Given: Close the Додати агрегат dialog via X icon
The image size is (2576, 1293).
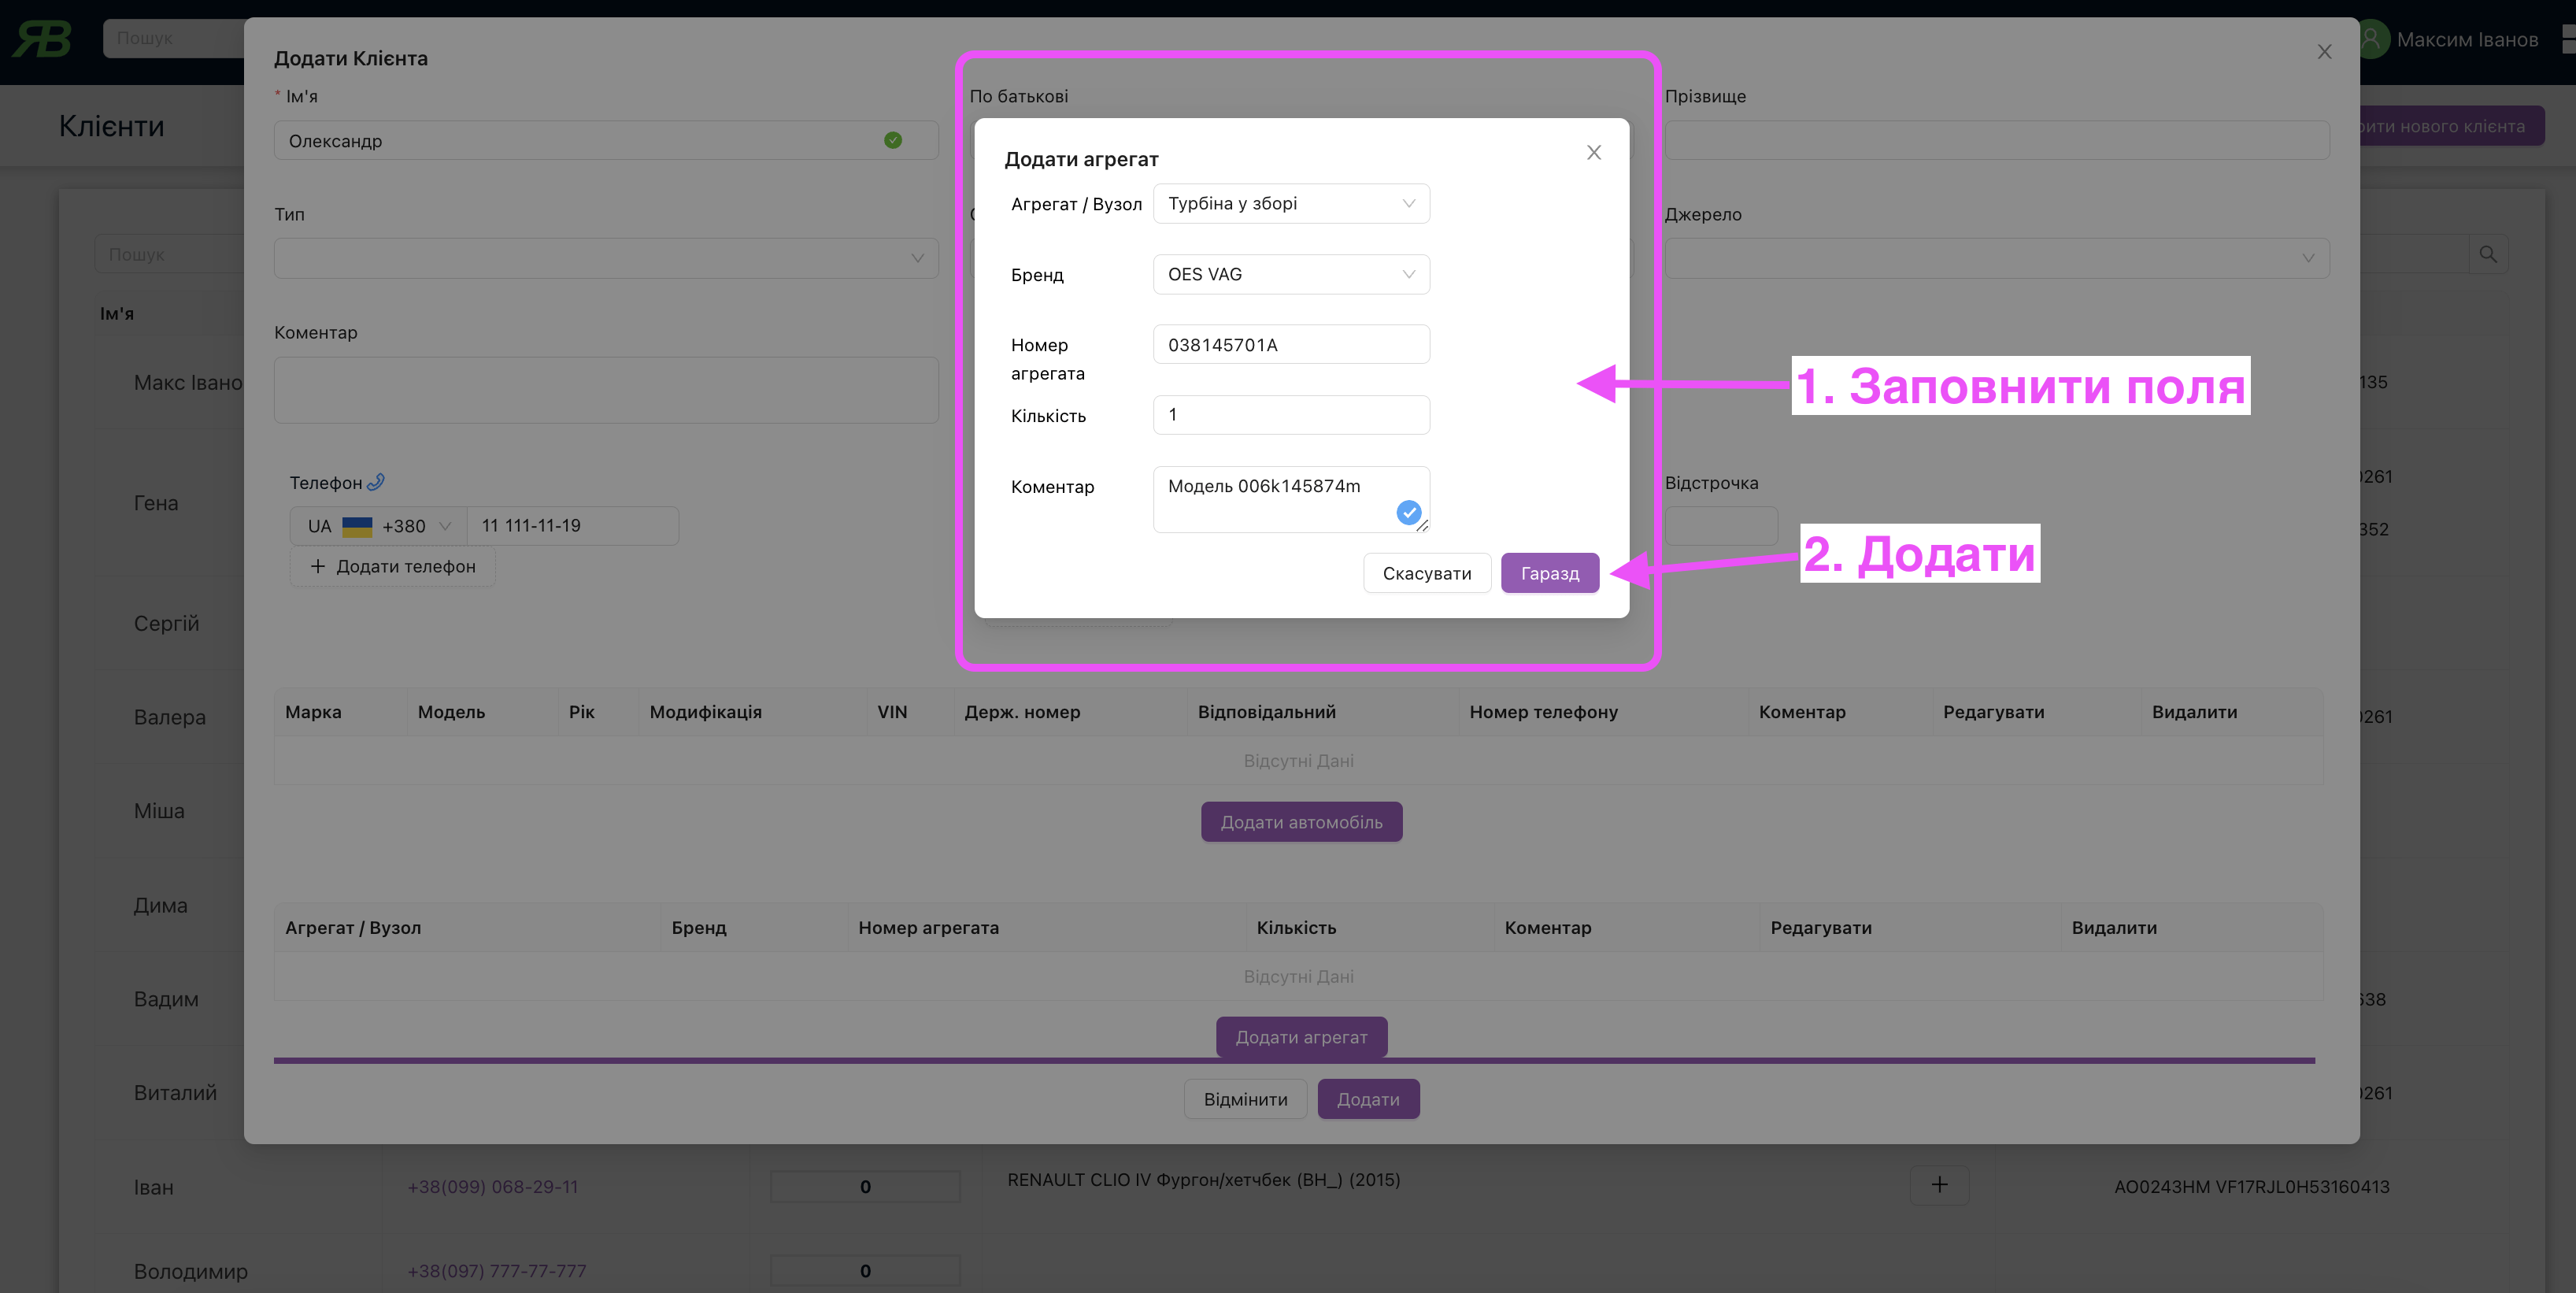Looking at the screenshot, I should [x=1593, y=152].
